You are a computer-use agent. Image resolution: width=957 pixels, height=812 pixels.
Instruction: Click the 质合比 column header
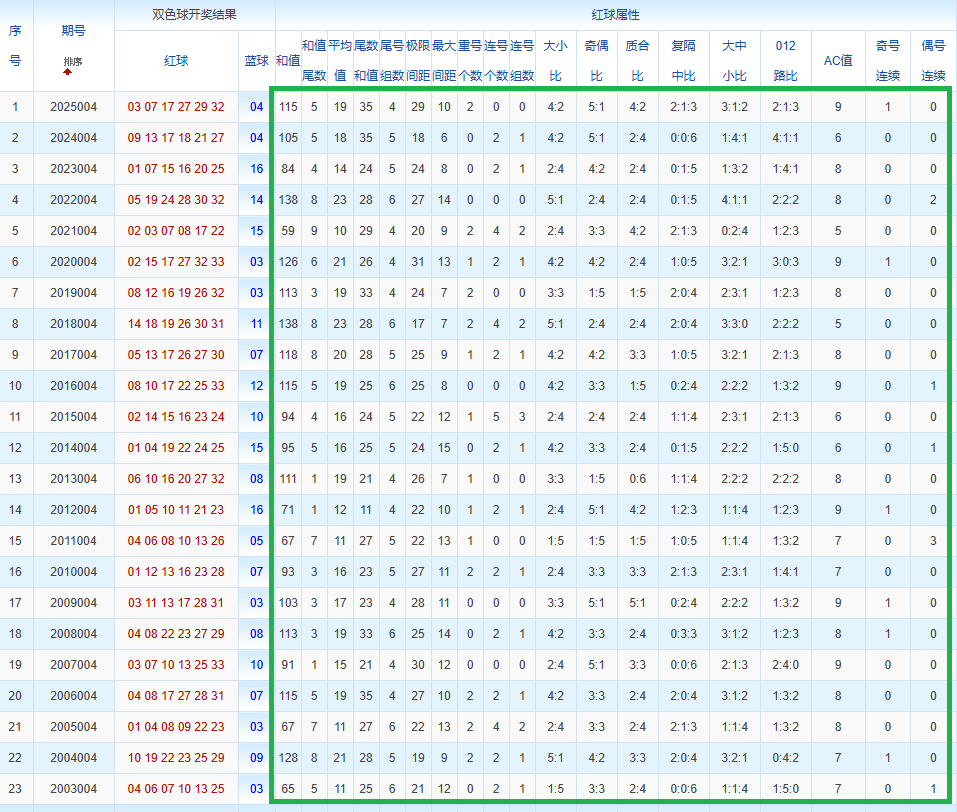637,61
